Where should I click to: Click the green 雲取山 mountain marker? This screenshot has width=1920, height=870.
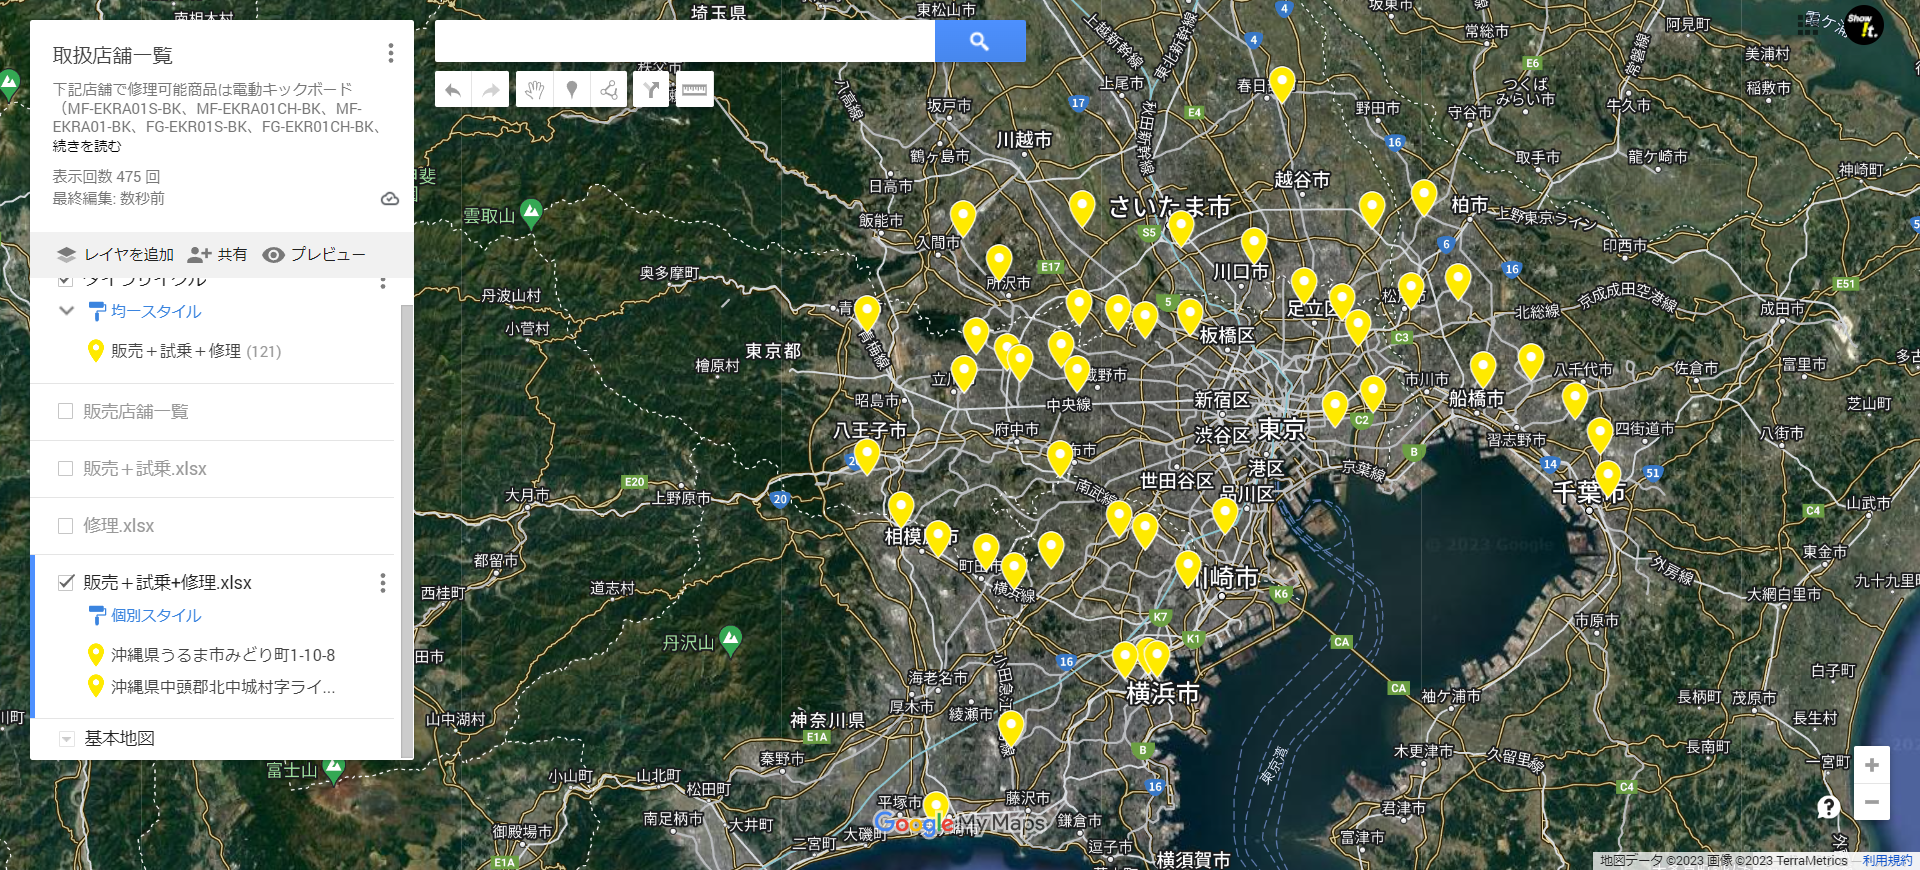[531, 213]
